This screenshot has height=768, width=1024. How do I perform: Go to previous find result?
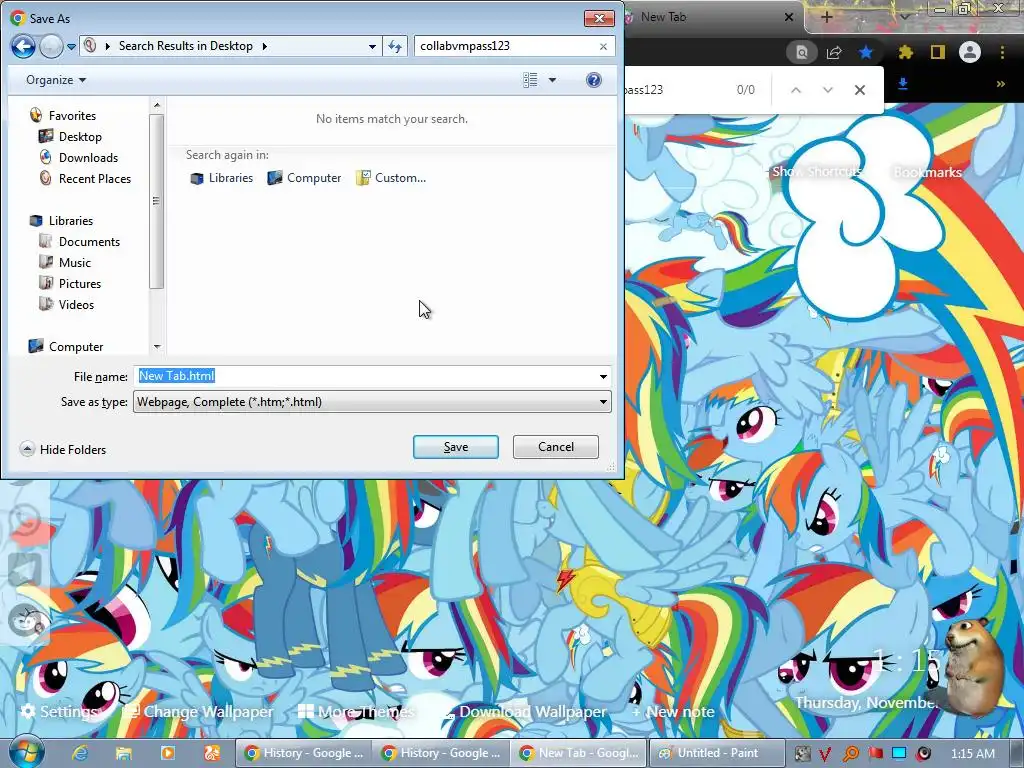pyautogui.click(x=795, y=90)
